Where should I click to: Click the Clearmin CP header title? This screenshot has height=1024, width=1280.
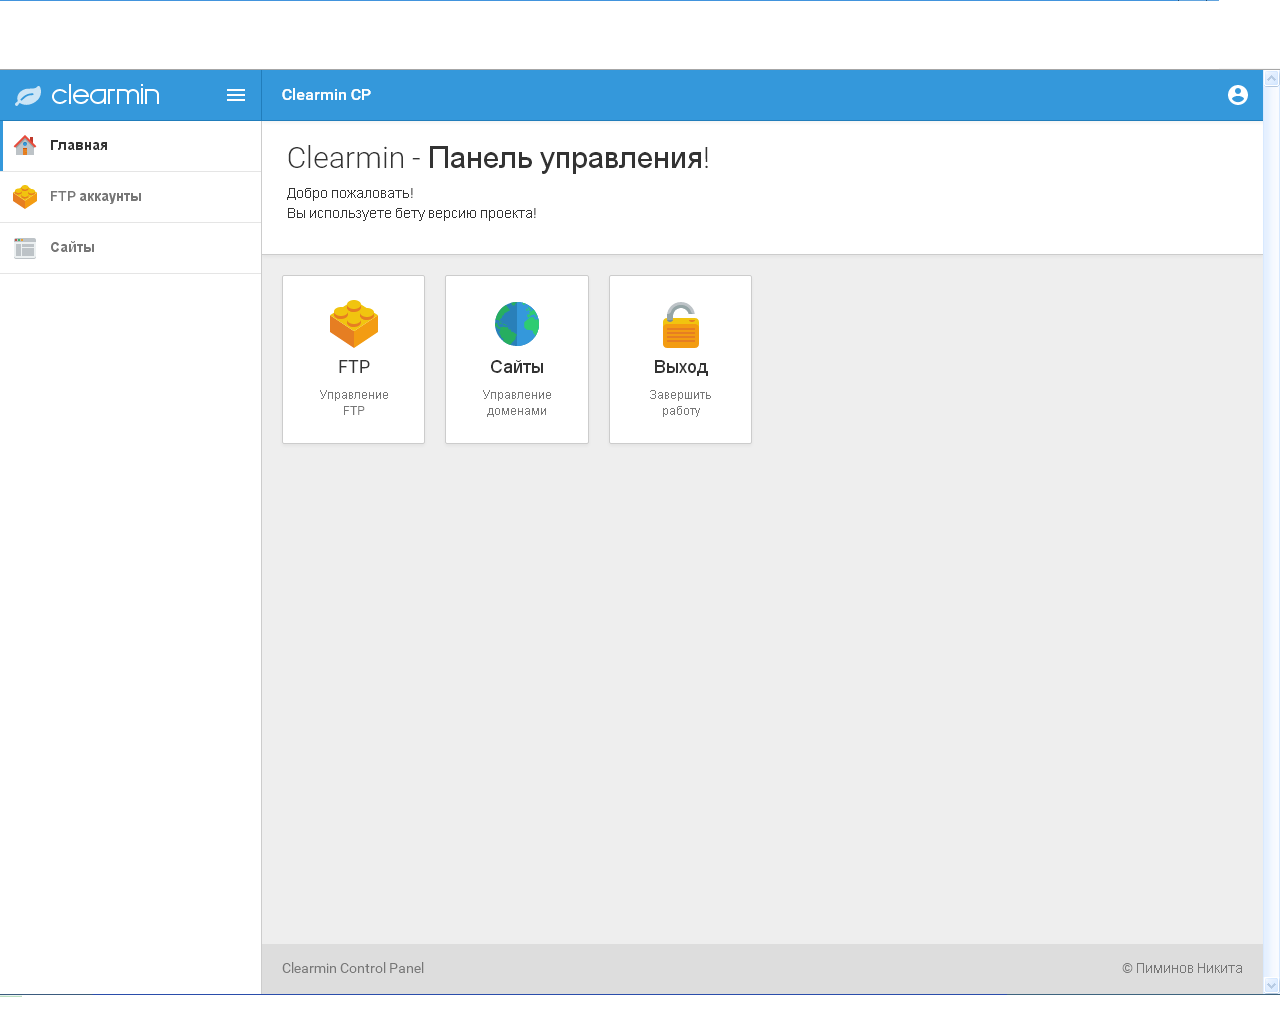pyautogui.click(x=326, y=95)
